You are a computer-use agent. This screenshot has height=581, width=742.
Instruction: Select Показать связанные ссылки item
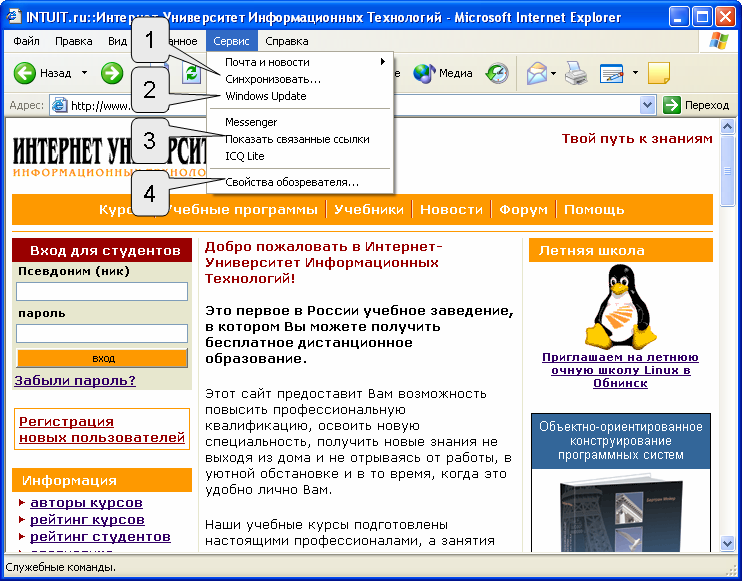300,139
